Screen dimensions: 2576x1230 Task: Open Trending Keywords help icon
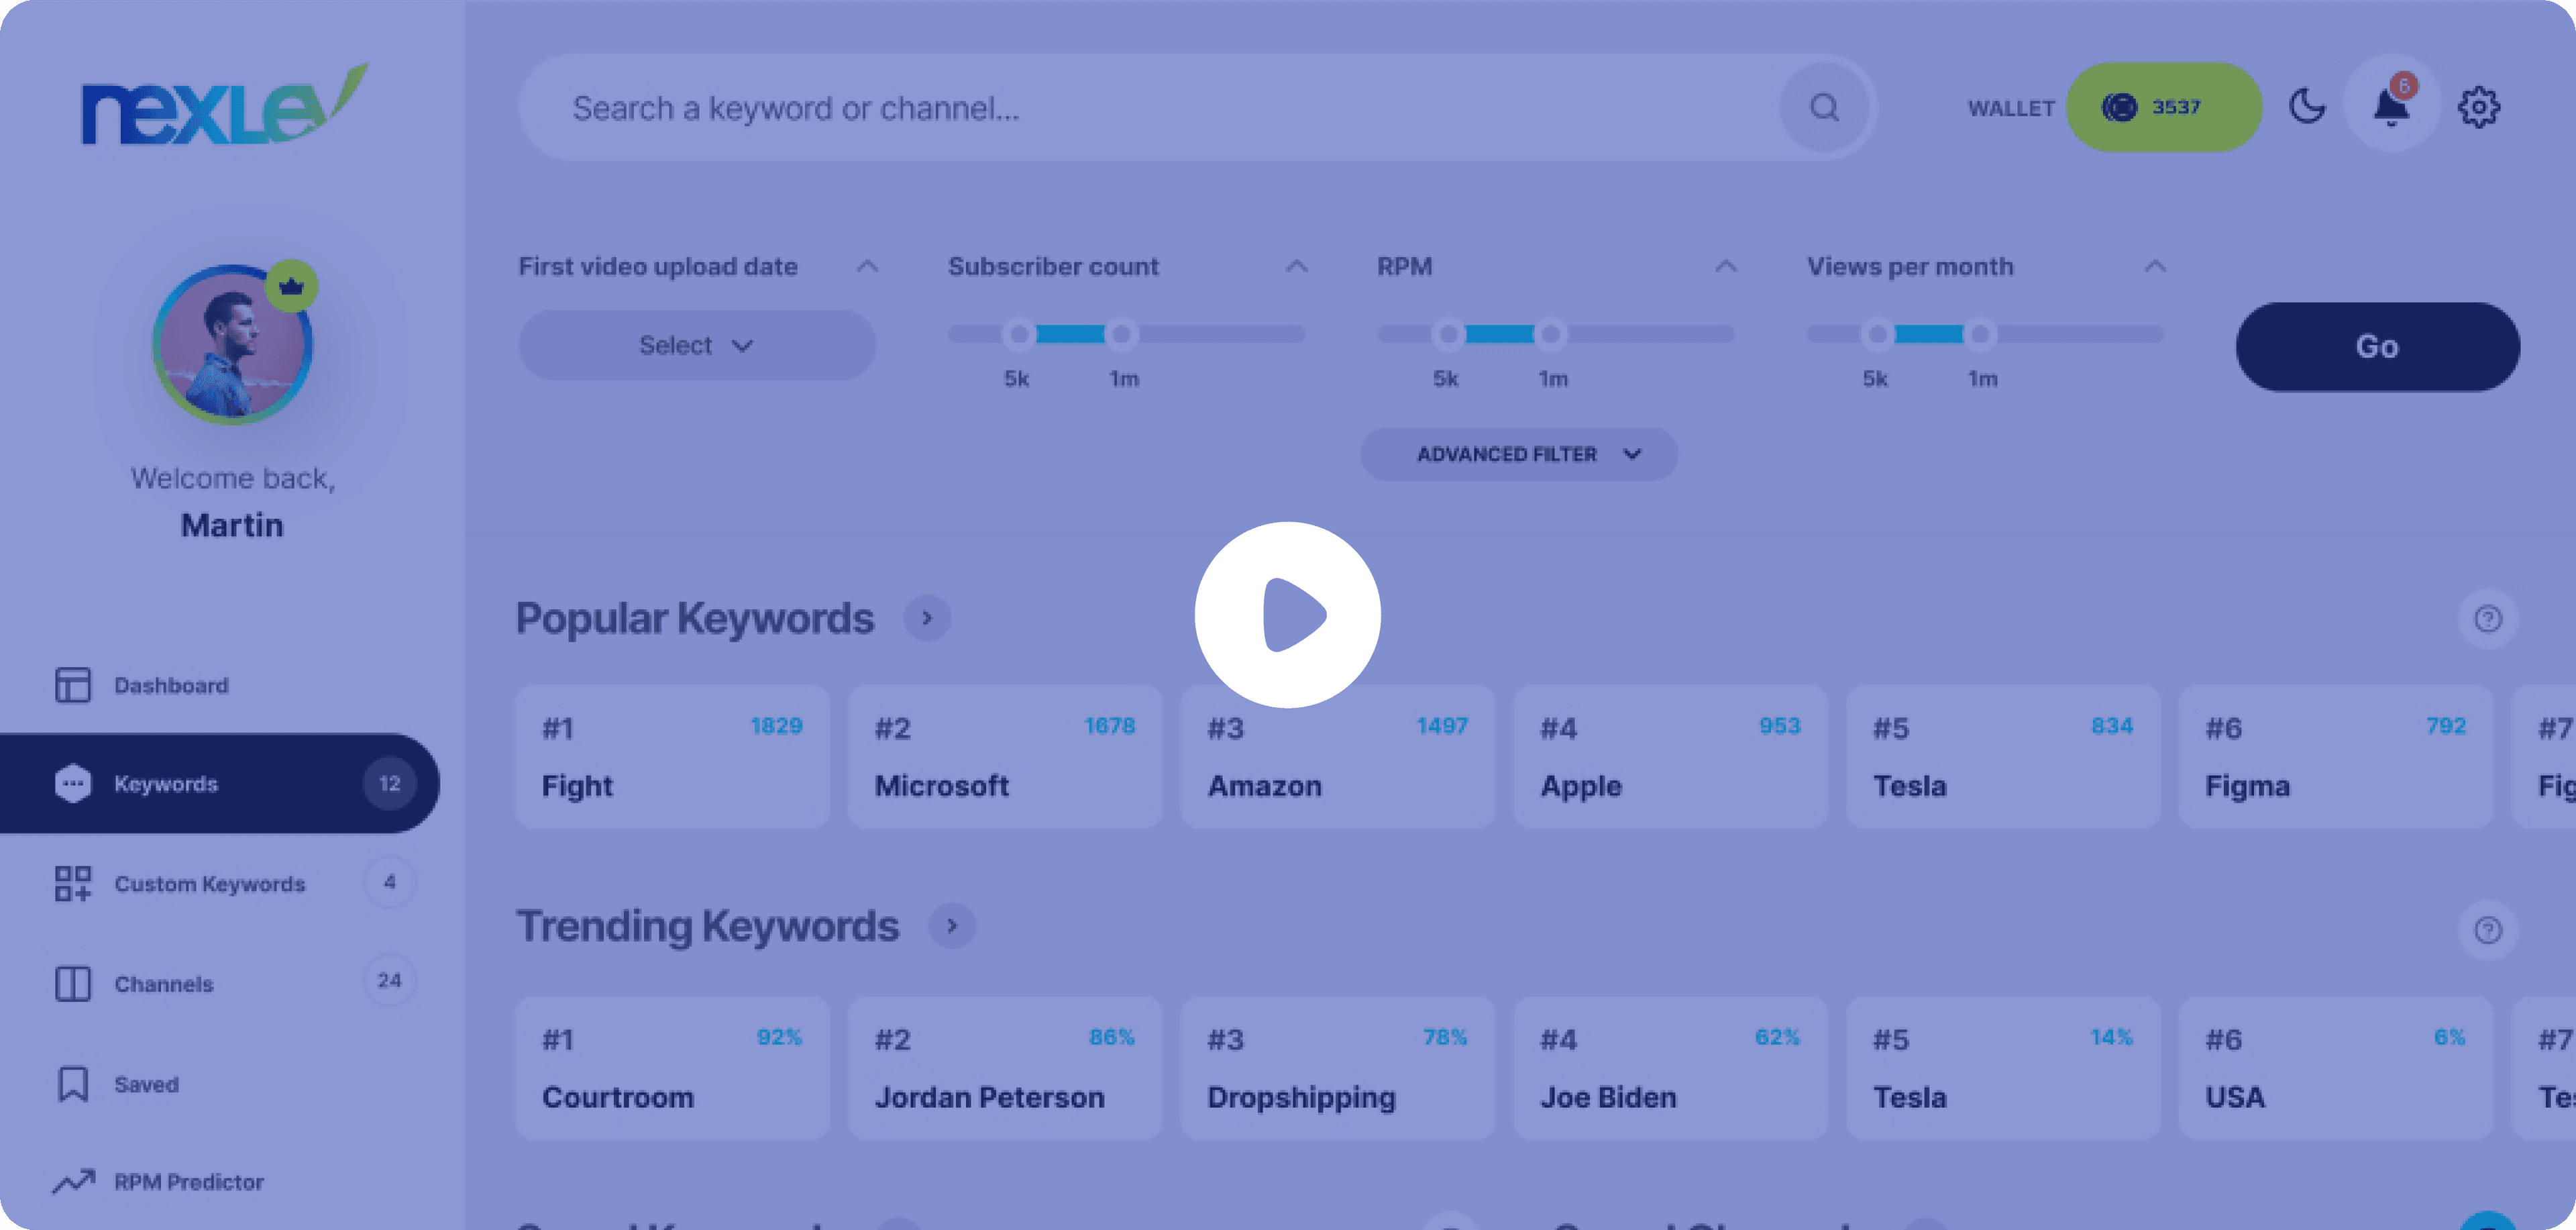[2487, 931]
